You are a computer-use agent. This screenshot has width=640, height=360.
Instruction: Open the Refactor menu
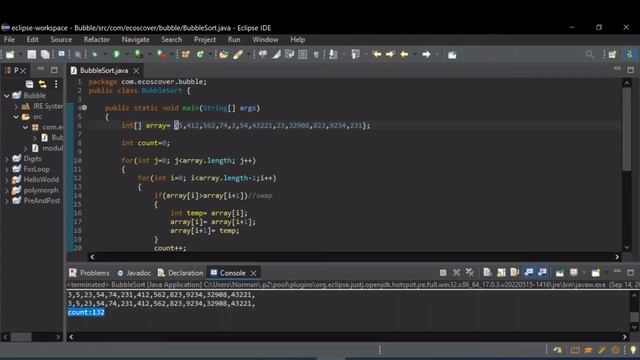pos(96,40)
